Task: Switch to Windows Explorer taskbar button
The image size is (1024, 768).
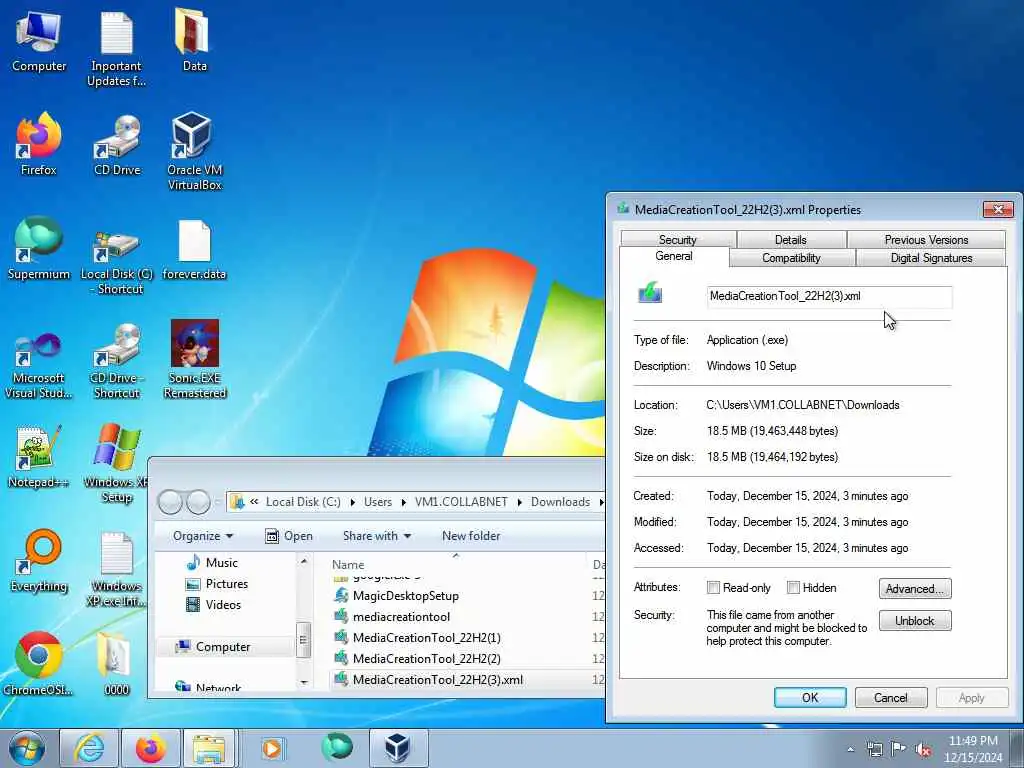Action: [209, 748]
